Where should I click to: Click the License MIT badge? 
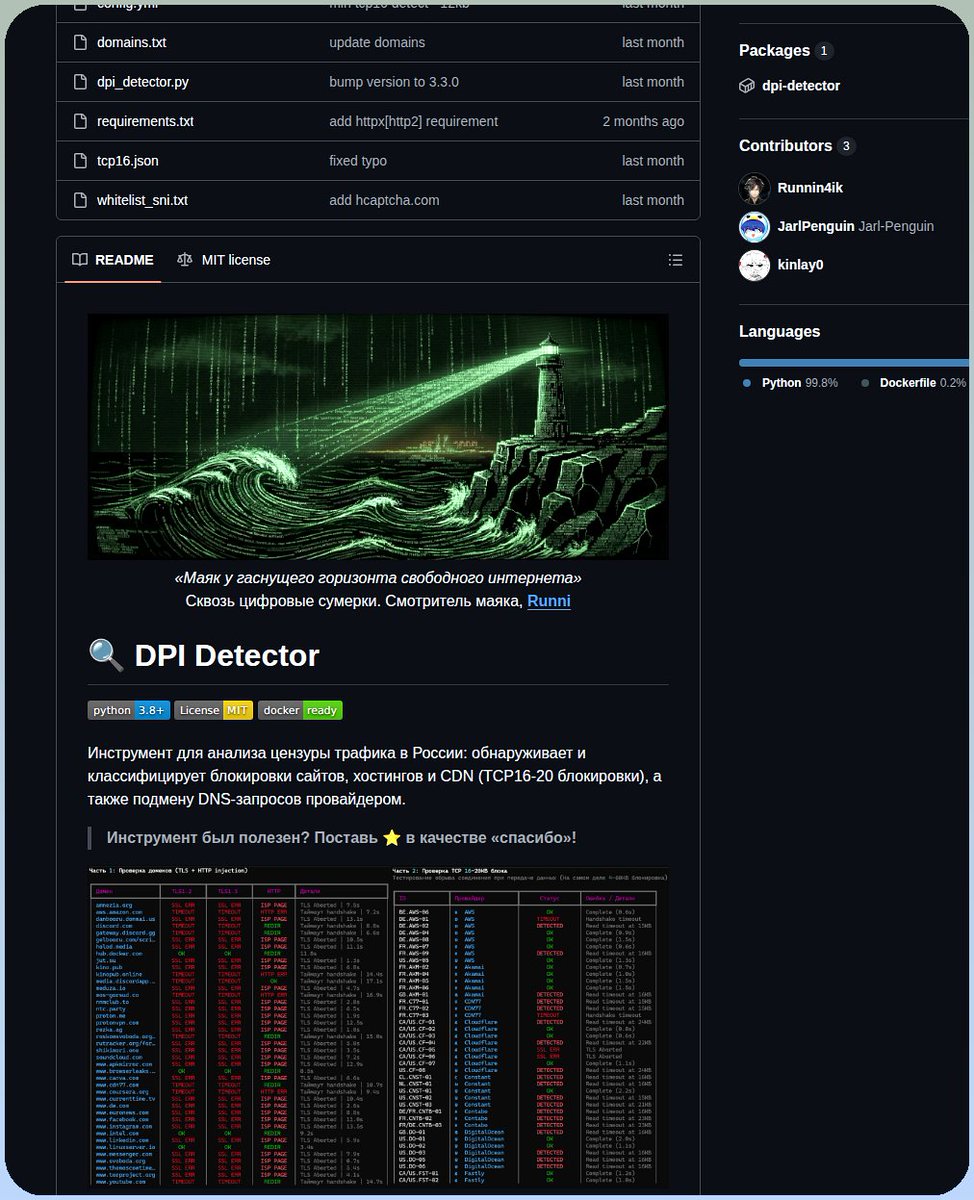[213, 710]
